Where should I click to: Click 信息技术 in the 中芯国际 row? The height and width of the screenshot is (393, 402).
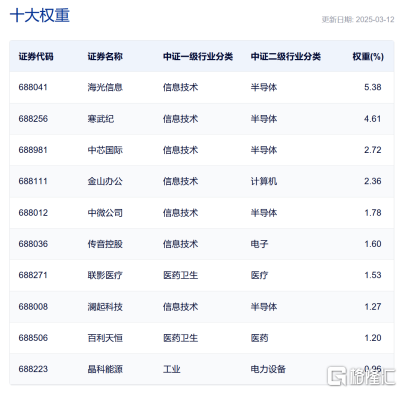tap(180, 150)
